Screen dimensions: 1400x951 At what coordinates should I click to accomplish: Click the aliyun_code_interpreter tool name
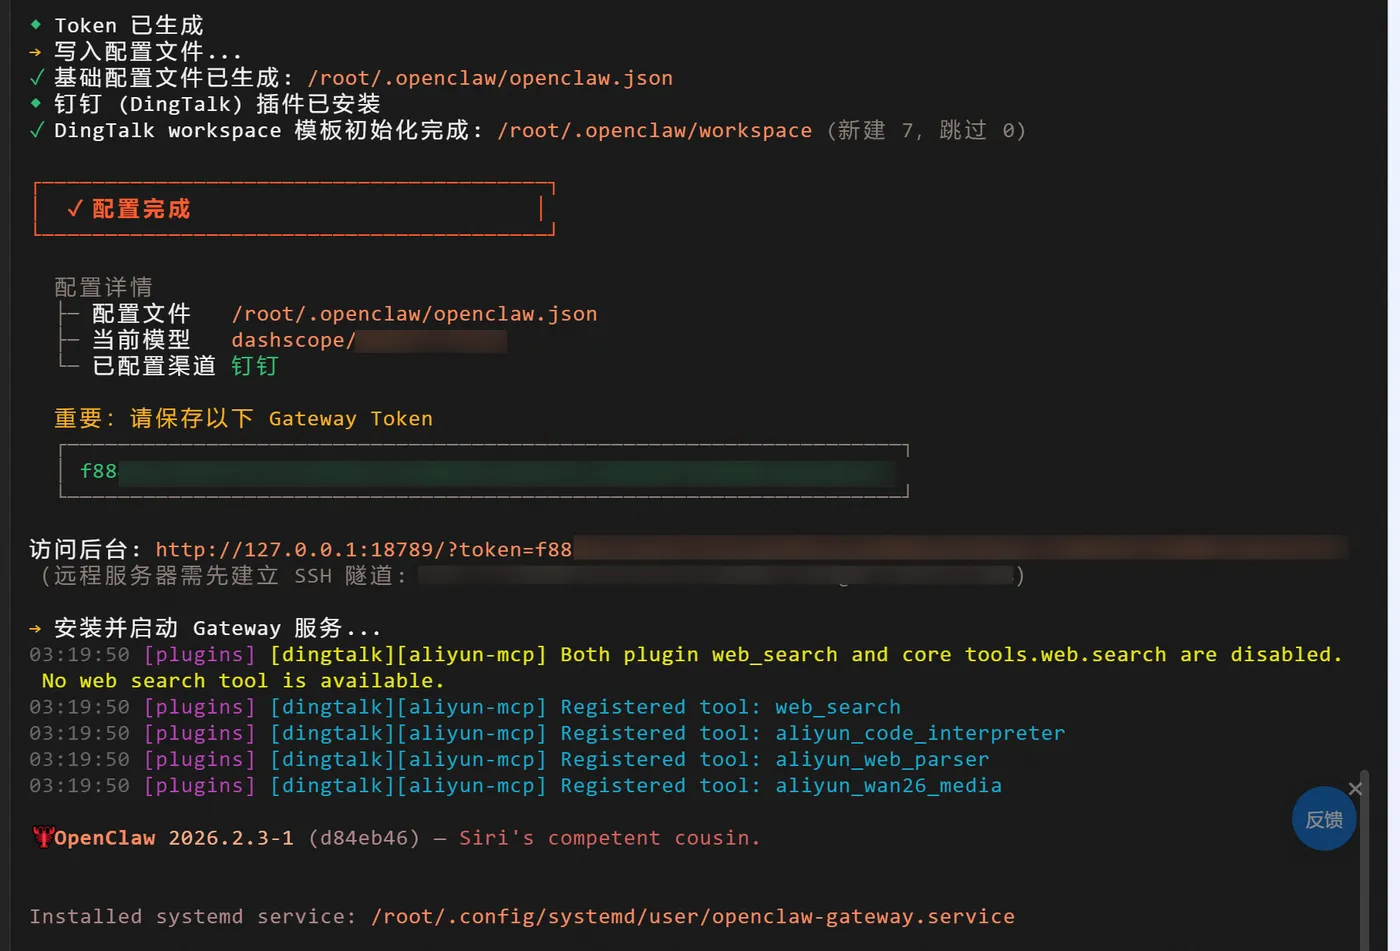coord(920,733)
